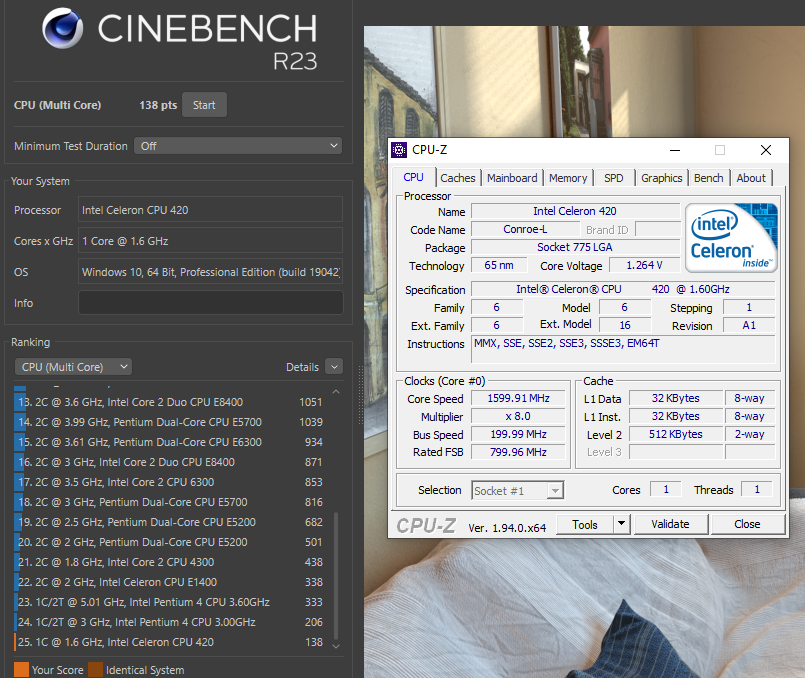Screen dimensions: 805x678
Task: Select ranking row 16 Core 2 Duo E8400 3 GHz
Action: coord(169,462)
